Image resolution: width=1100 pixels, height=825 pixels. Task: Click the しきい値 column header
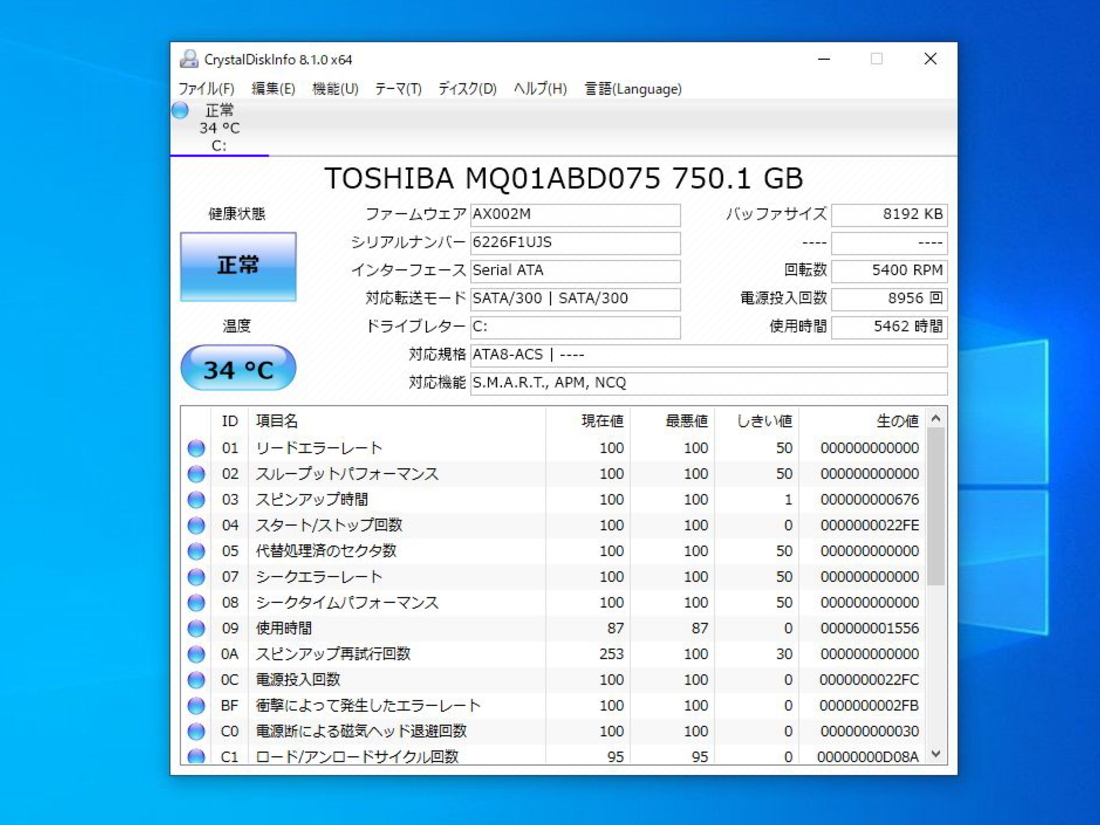(x=756, y=421)
